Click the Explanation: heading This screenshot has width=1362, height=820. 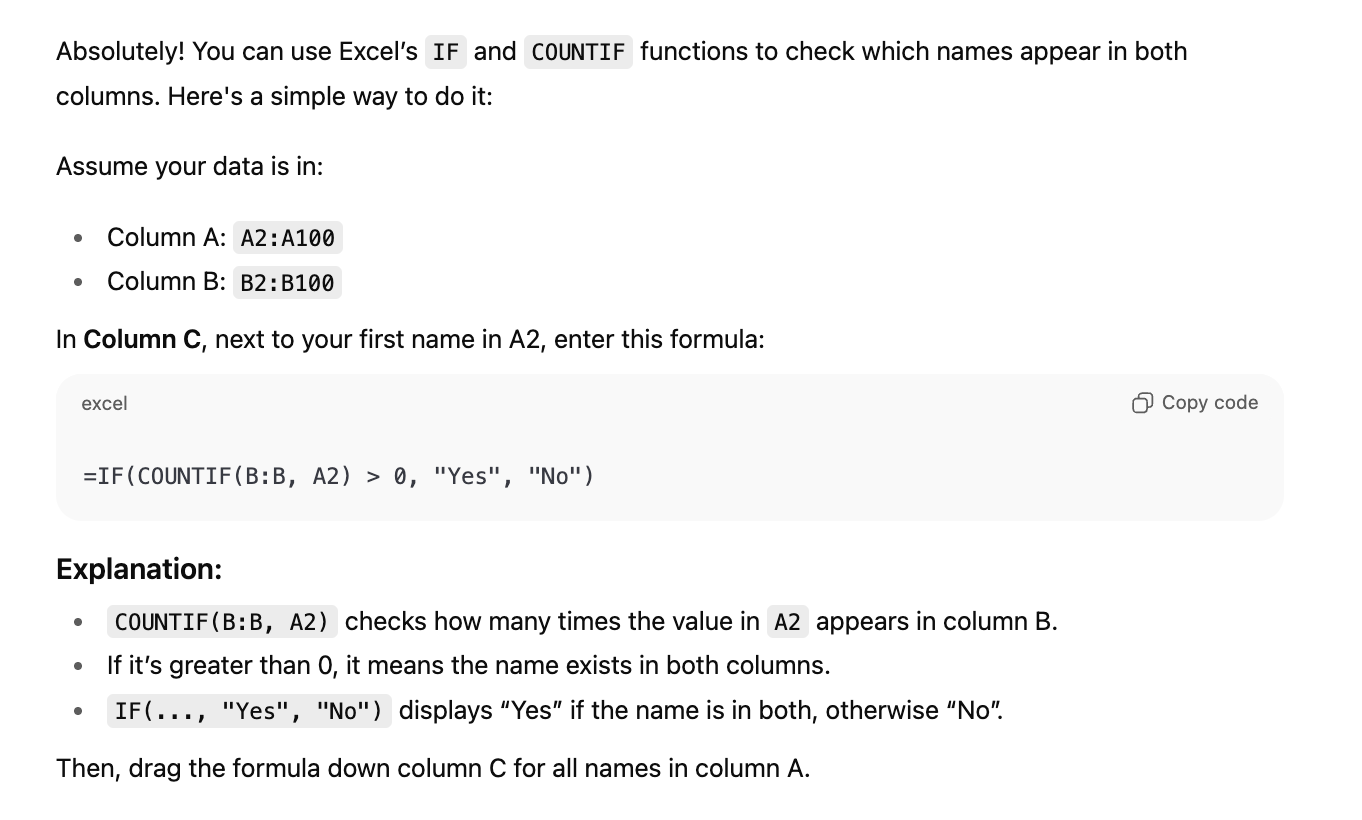(139, 569)
